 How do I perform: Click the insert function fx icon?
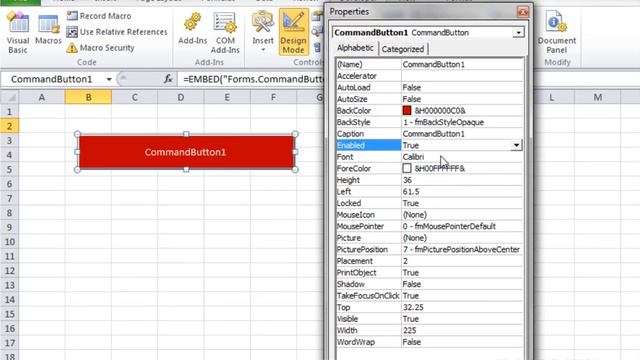168,79
